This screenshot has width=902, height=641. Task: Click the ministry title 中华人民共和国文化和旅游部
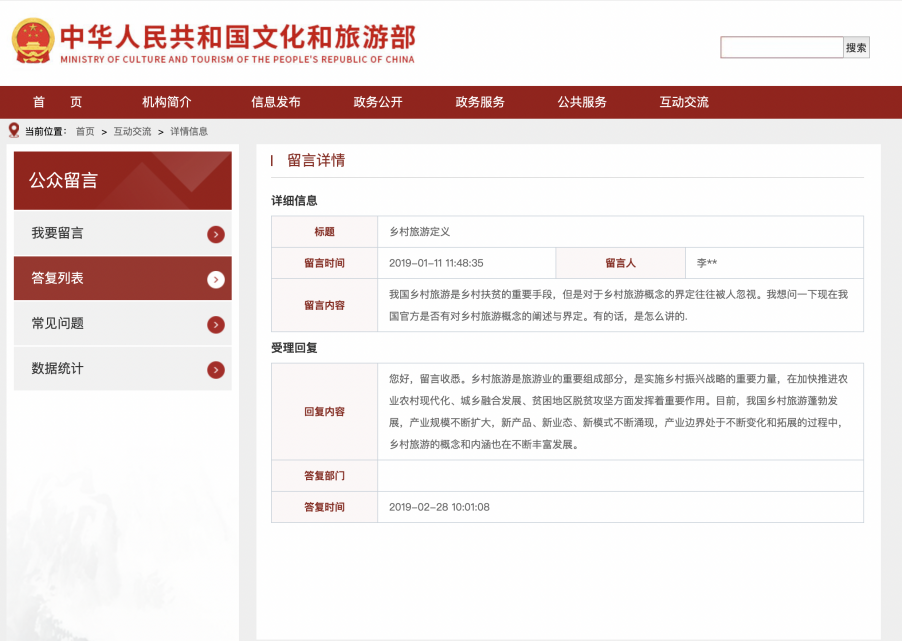[x=238, y=36]
